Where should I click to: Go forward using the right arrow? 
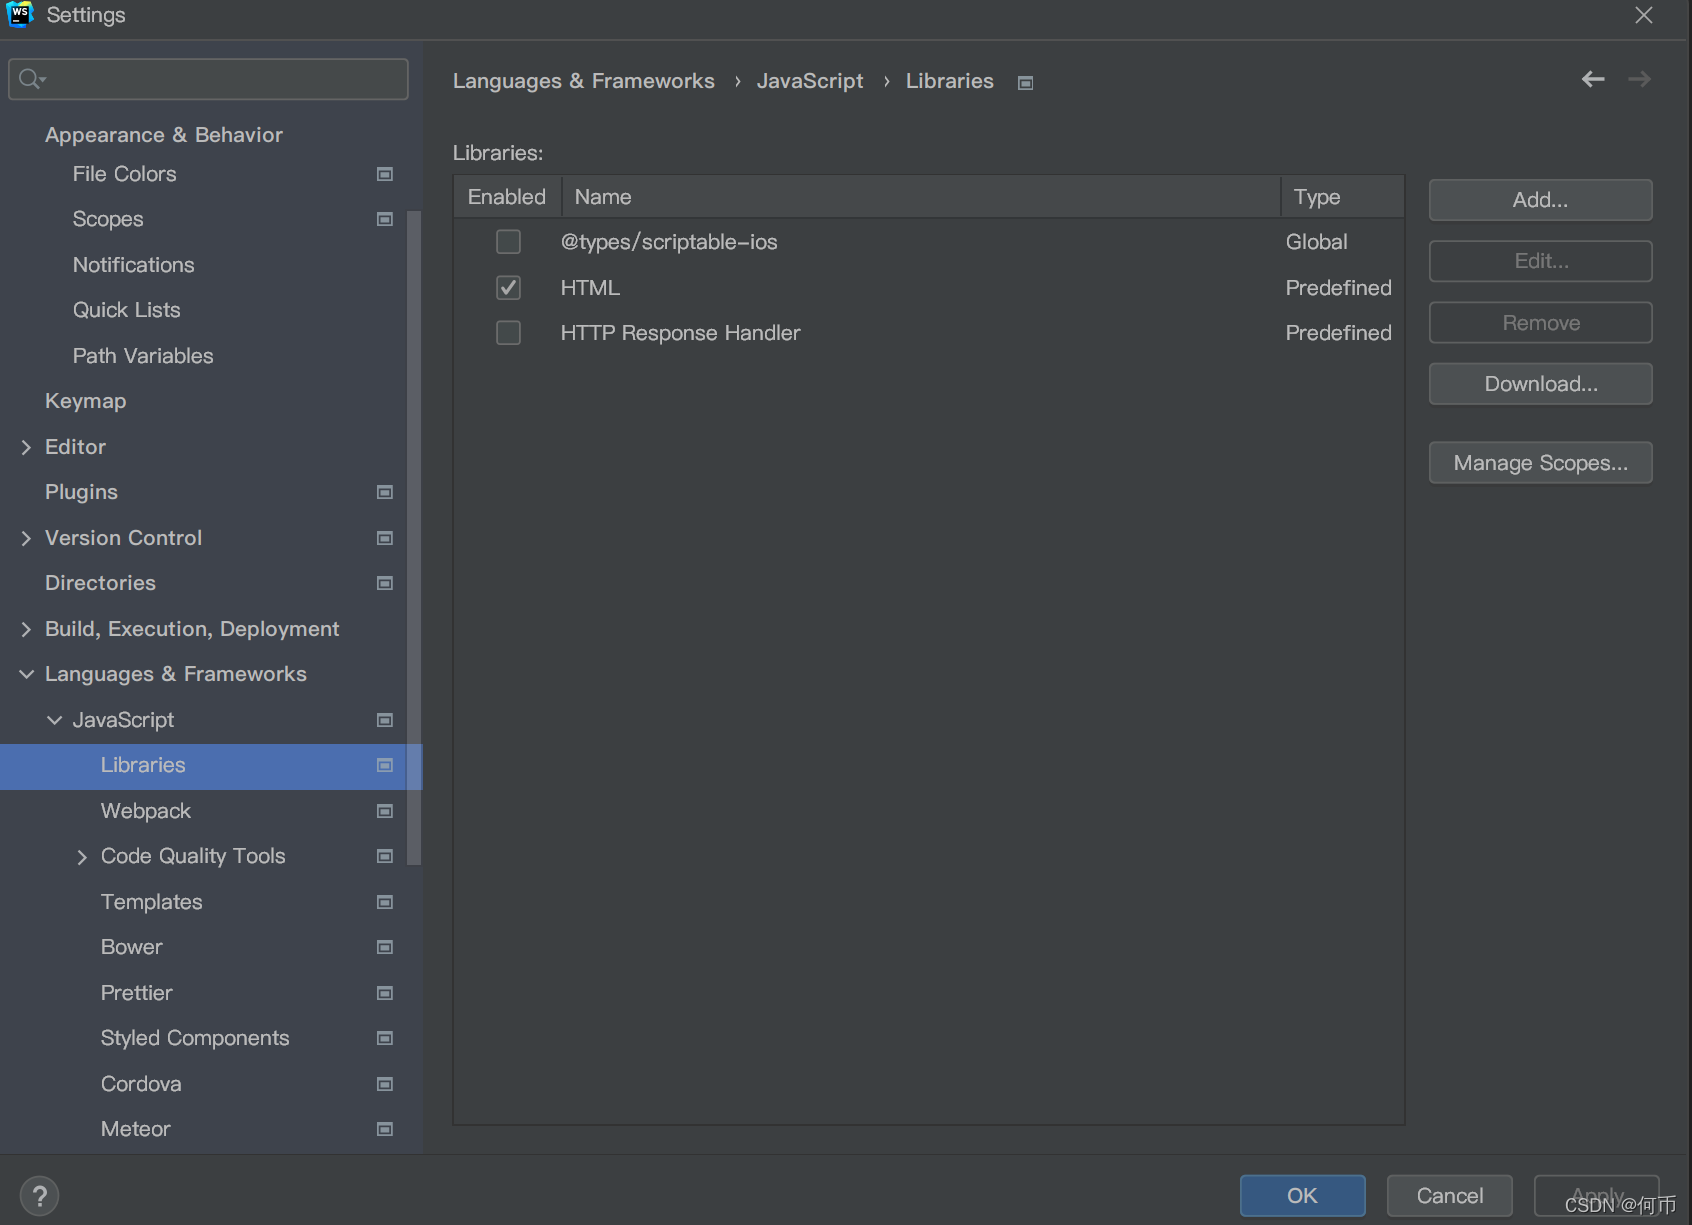coord(1639,79)
